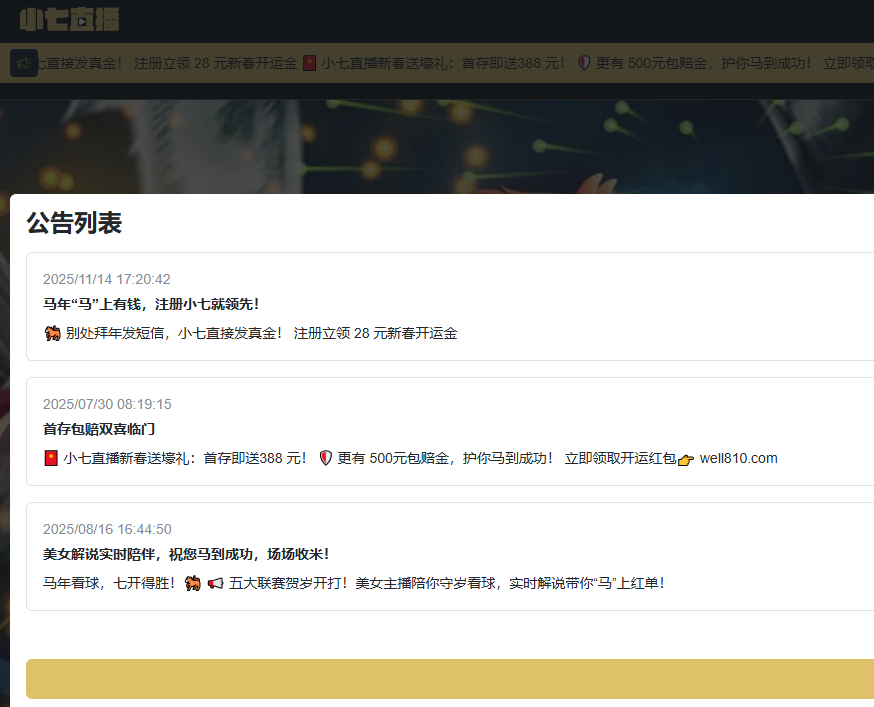The image size is (874, 707).
Task: Click the 2025/11/14 17:20:42 timestamp
Action: pyautogui.click(x=107, y=279)
